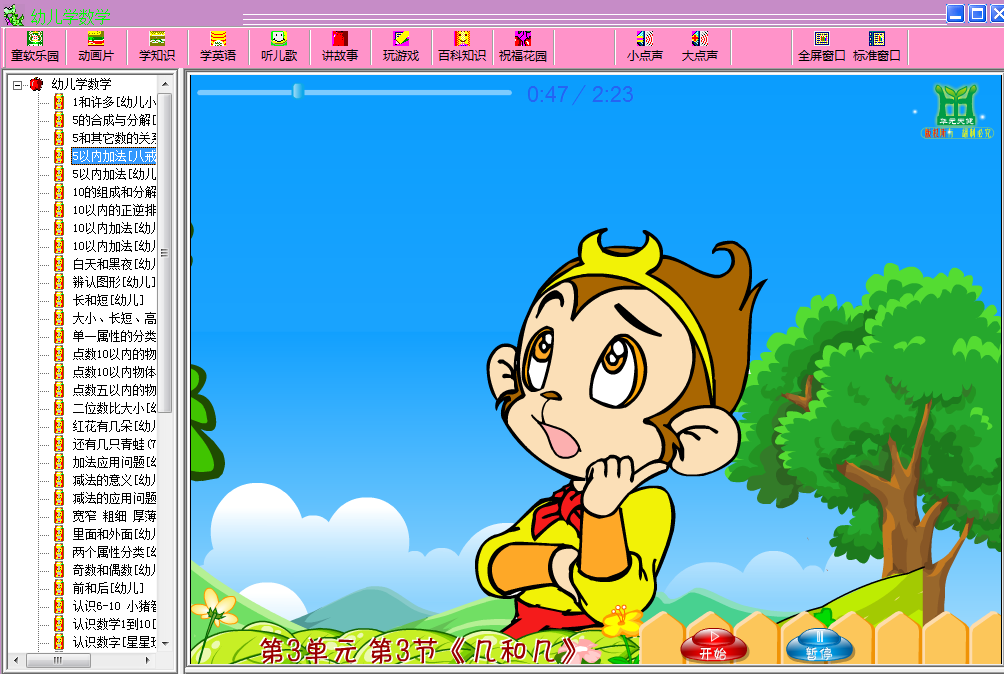The height and width of the screenshot is (674, 1004).
Task: Click the tree horizontal scroll-right arrow
Action: click(x=148, y=659)
